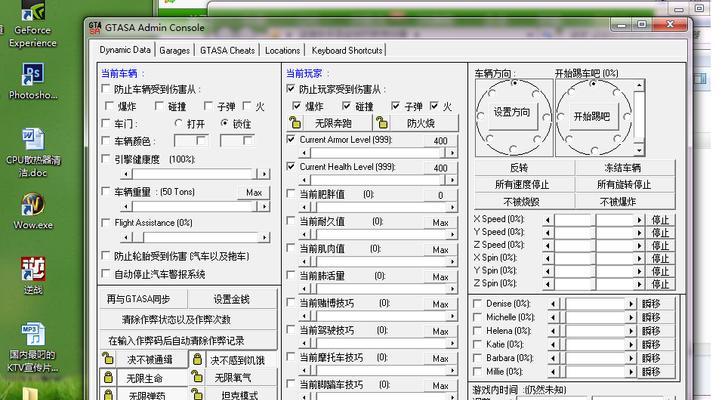The image size is (725, 400).
Task: Click the second 车辆颜色 color swatch
Action: 237,141
